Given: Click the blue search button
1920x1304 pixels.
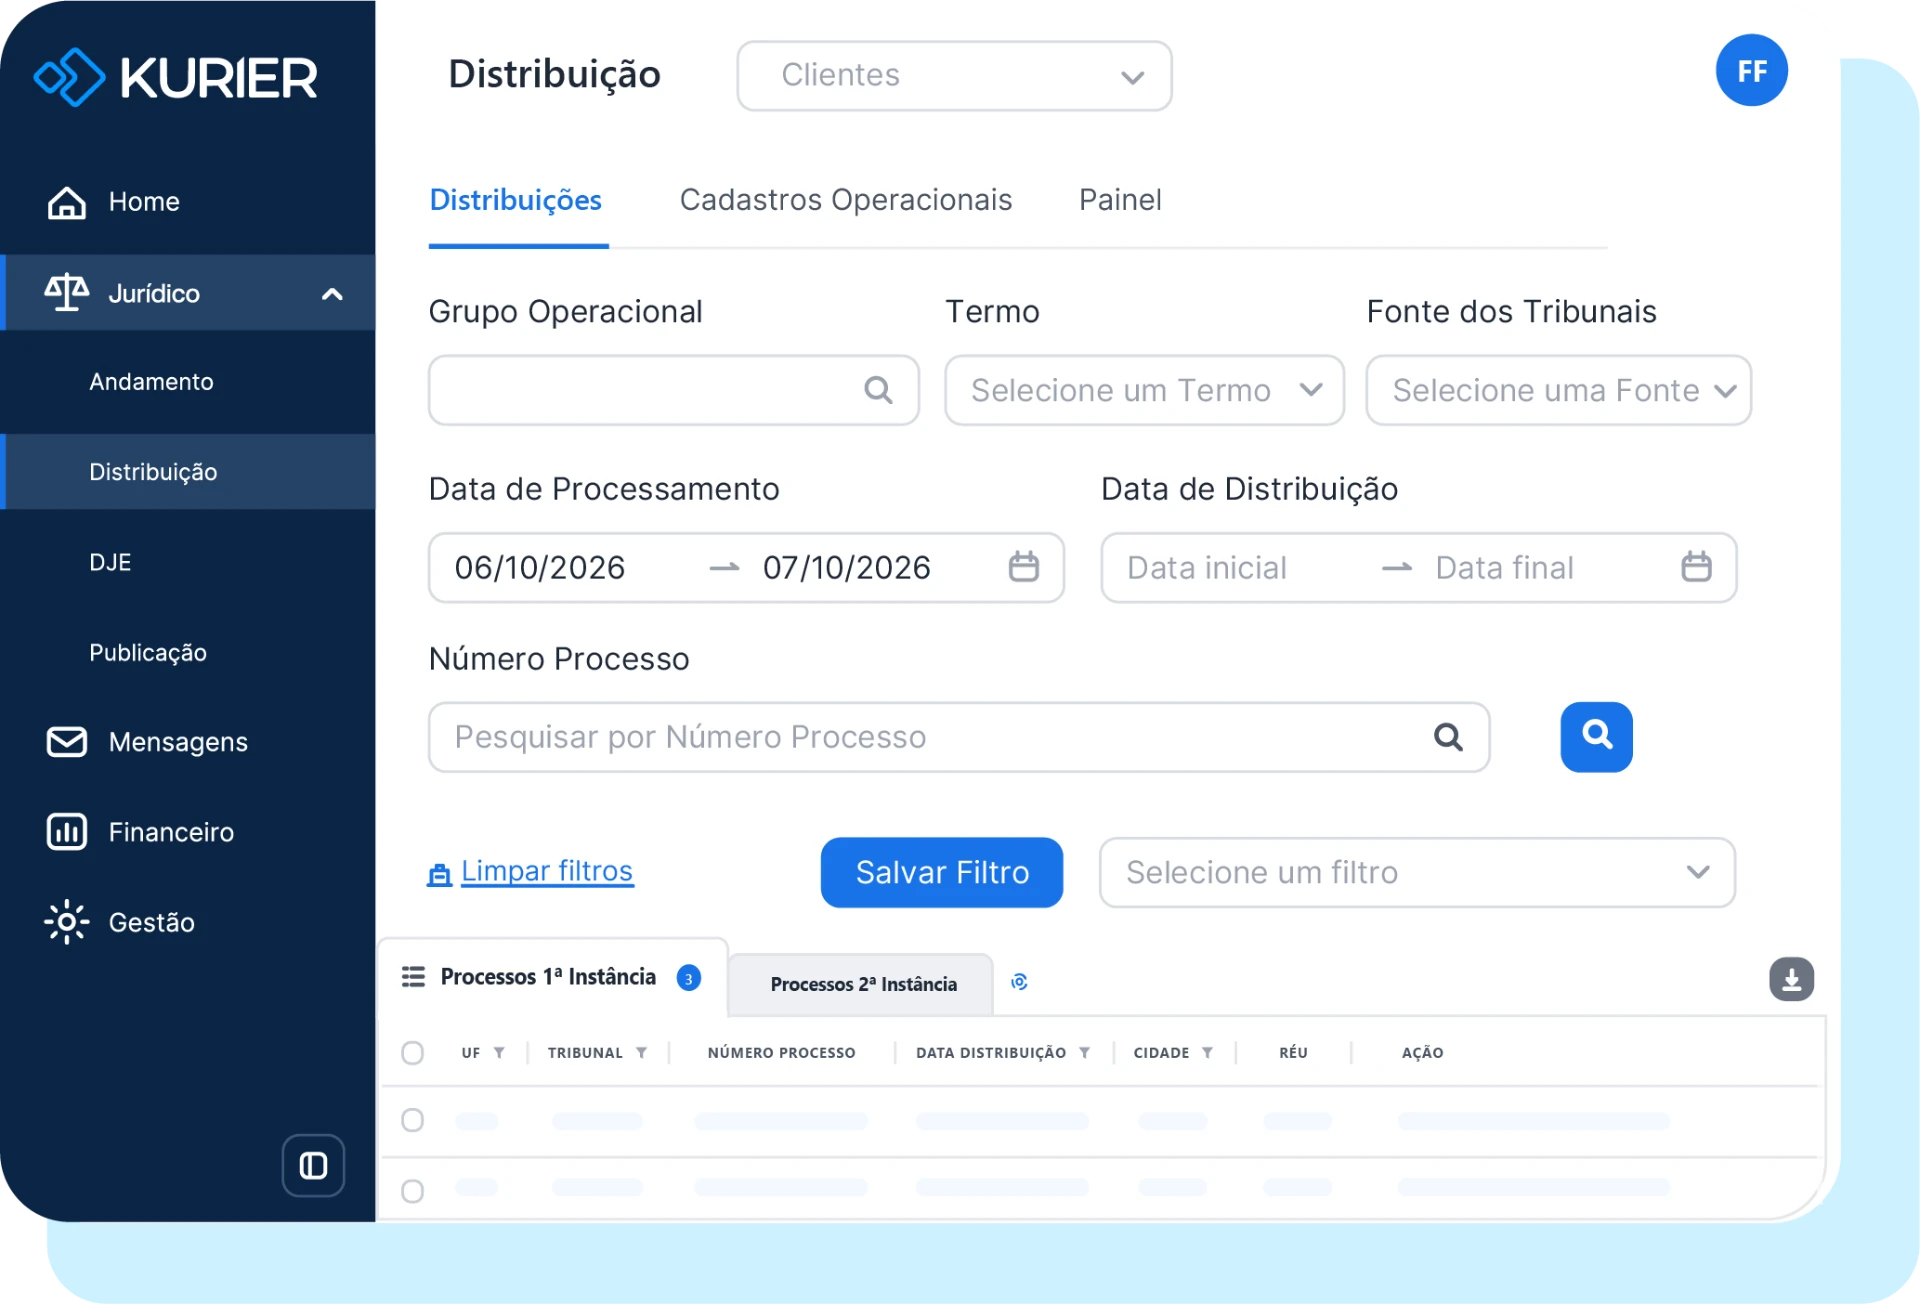Looking at the screenshot, I should pyautogui.click(x=1596, y=737).
